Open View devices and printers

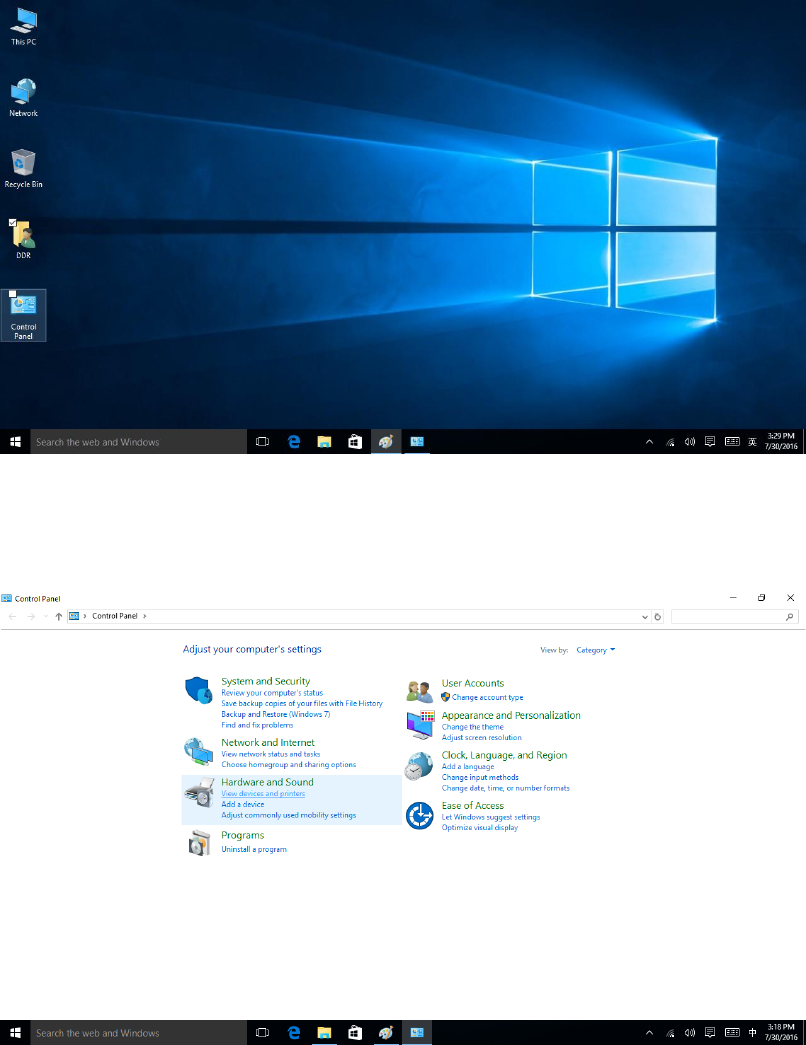coord(263,794)
